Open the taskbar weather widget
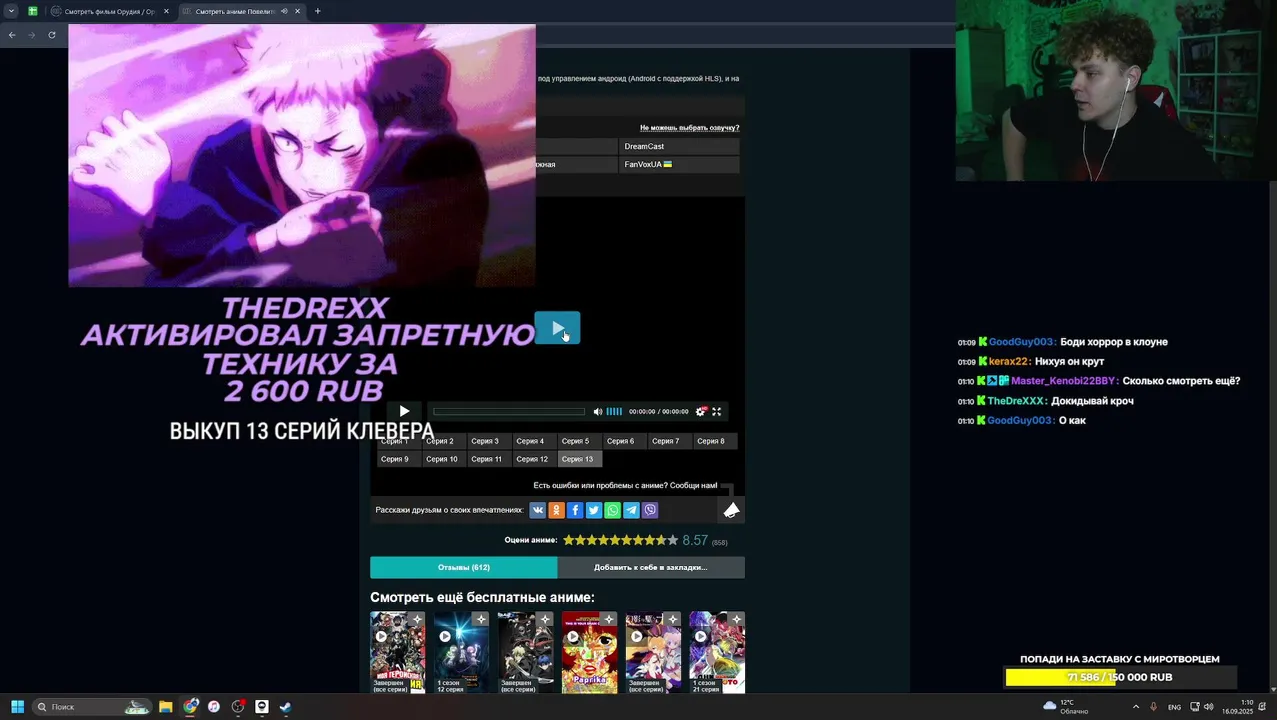The height and width of the screenshot is (720, 1277). 1066,707
